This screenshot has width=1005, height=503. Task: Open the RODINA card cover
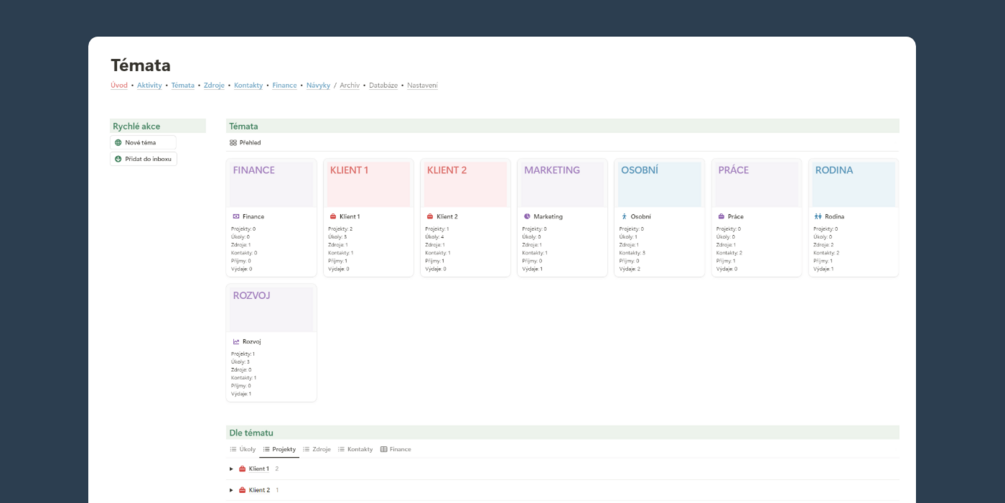tap(854, 185)
